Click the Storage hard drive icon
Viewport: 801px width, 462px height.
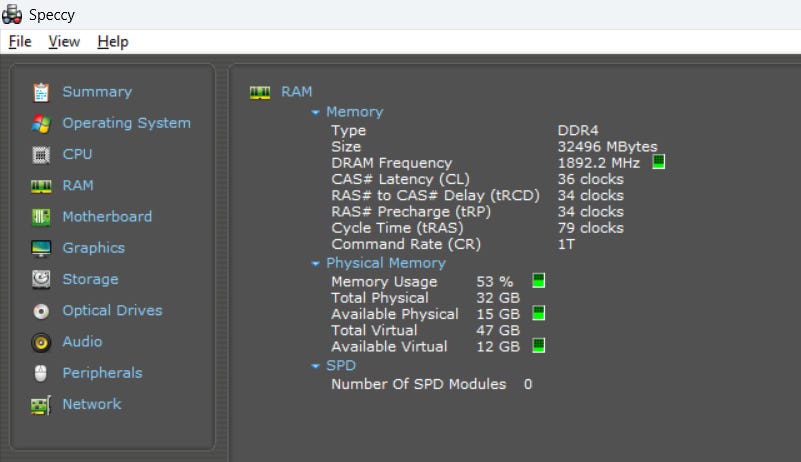(41, 280)
